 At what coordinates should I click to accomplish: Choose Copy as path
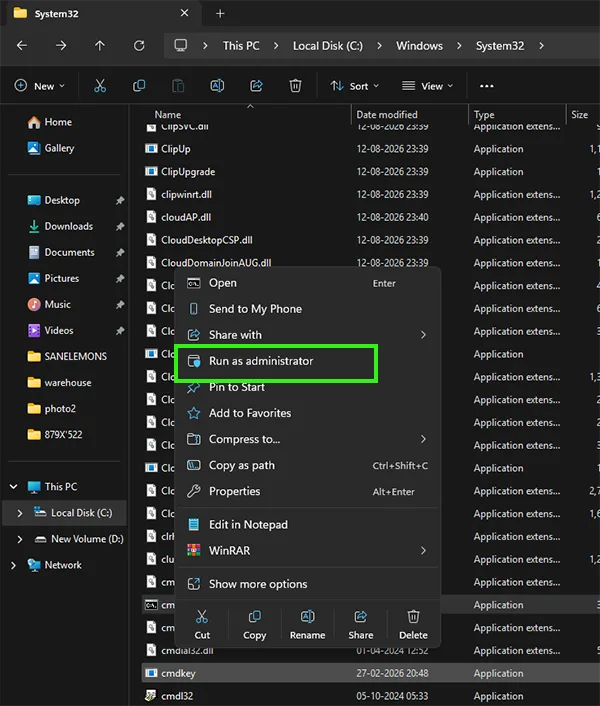307,465
